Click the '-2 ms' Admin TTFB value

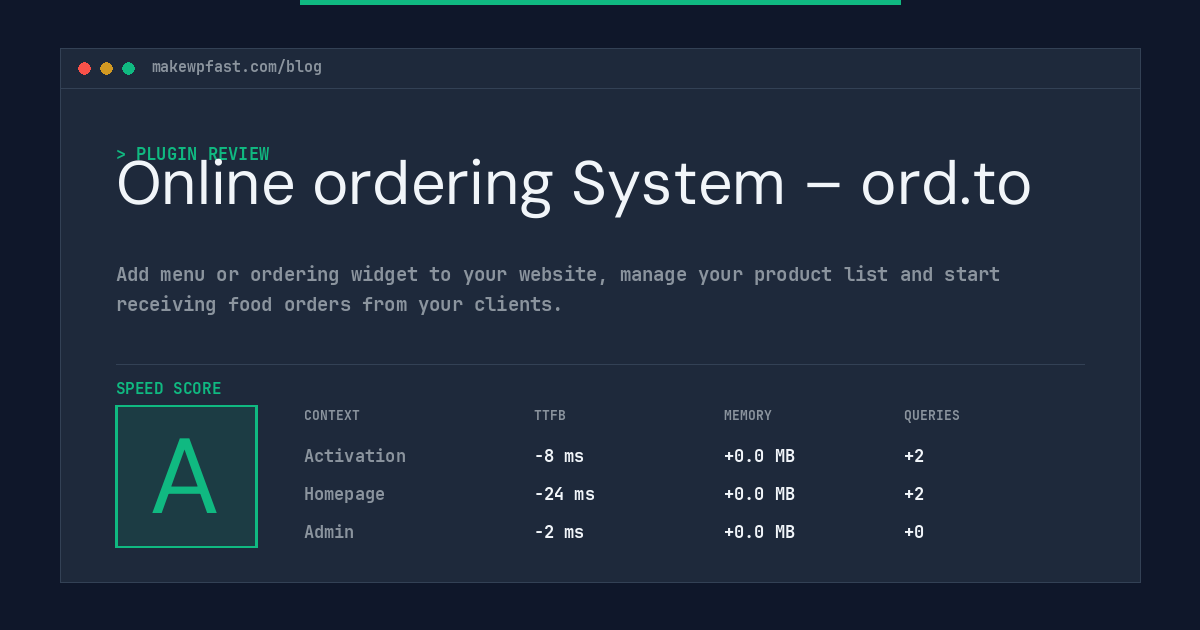click(559, 532)
